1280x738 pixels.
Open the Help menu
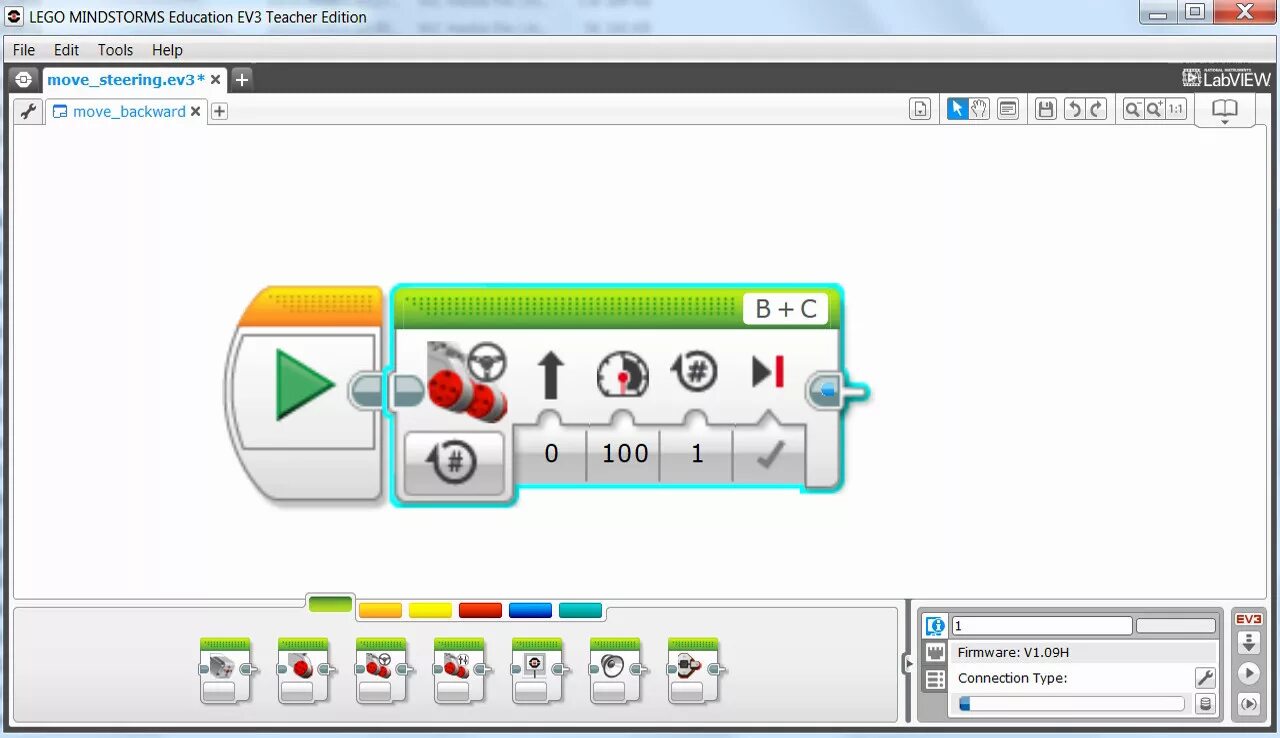tap(167, 50)
